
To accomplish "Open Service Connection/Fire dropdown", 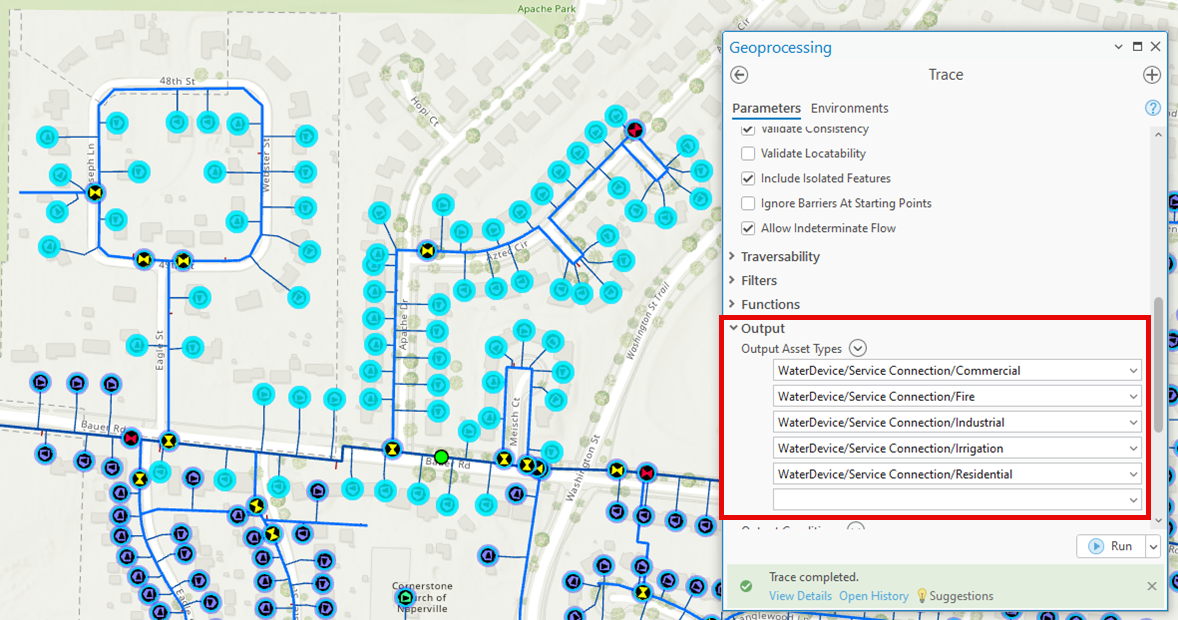I will (x=1133, y=397).
